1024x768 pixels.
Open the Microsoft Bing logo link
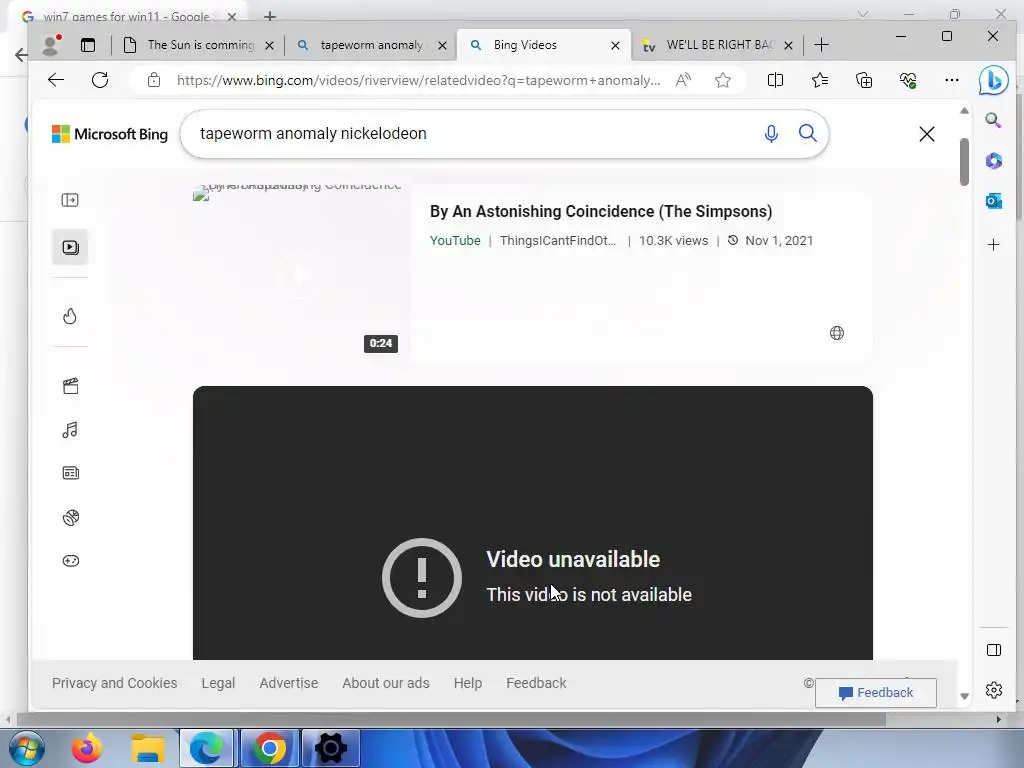[x=110, y=134]
